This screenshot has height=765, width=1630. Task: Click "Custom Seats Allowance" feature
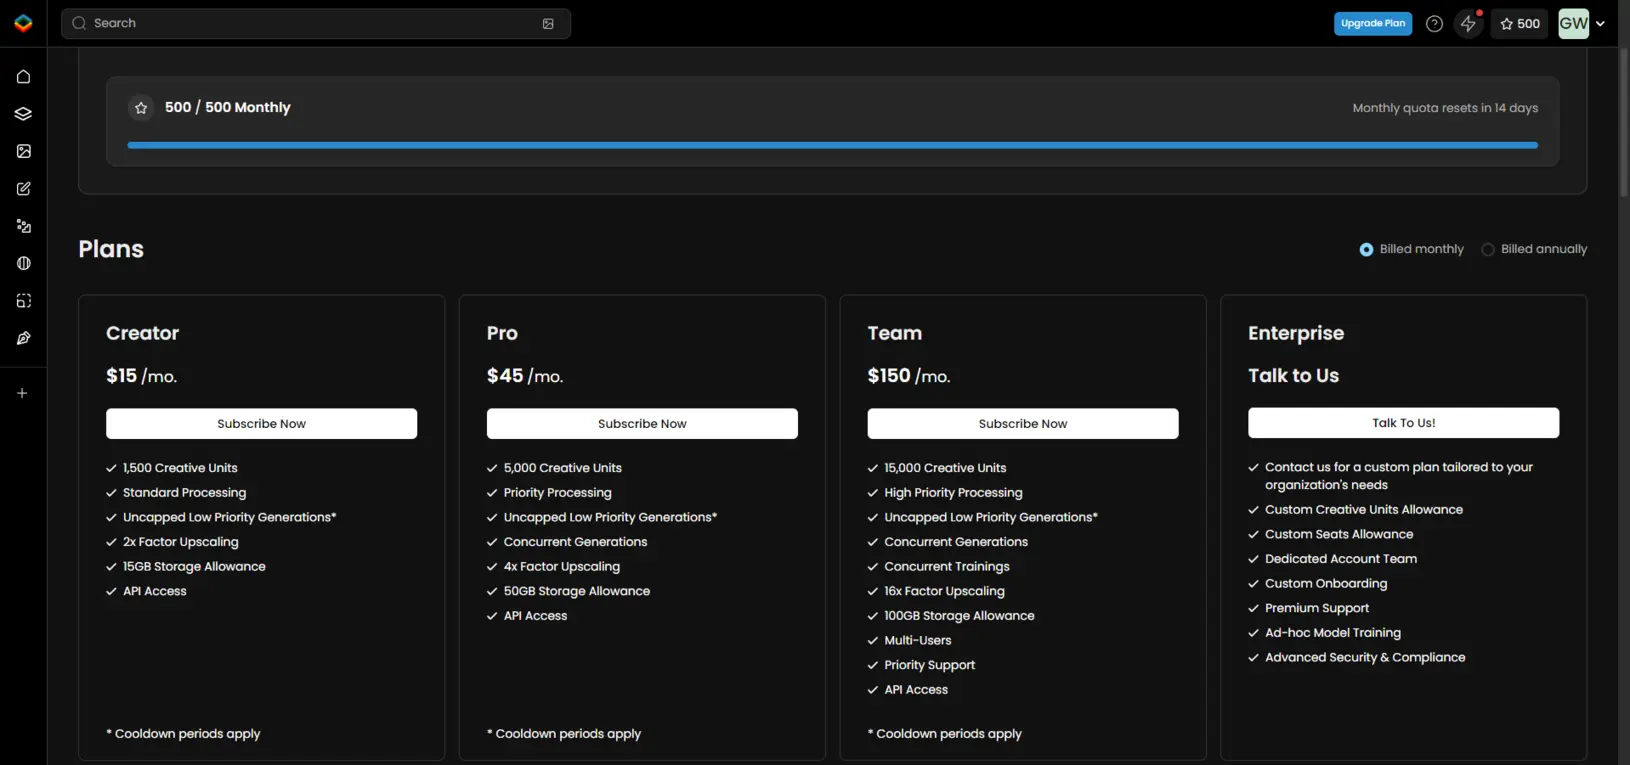1339,535
